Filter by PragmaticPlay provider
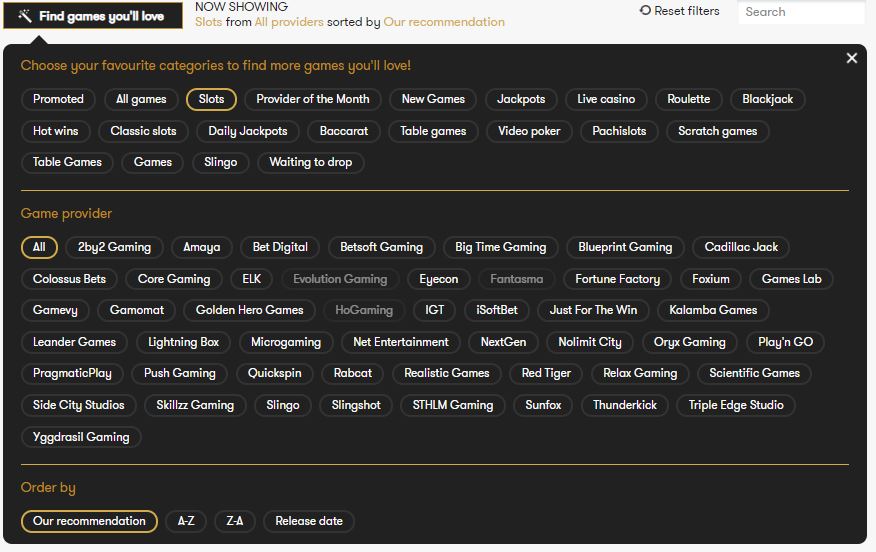Image resolution: width=876 pixels, height=552 pixels. (x=72, y=373)
